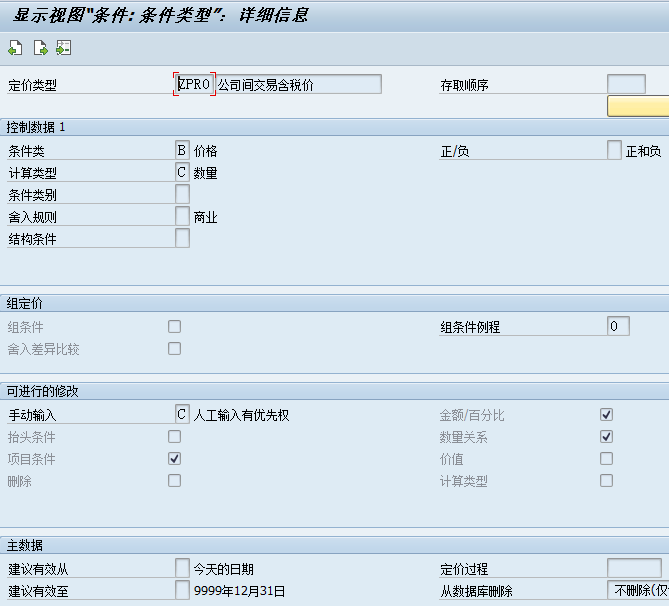Viewport: 669px width, 606px height.
Task: Click the 组条件例程 field with value 0
Action: coord(618,326)
